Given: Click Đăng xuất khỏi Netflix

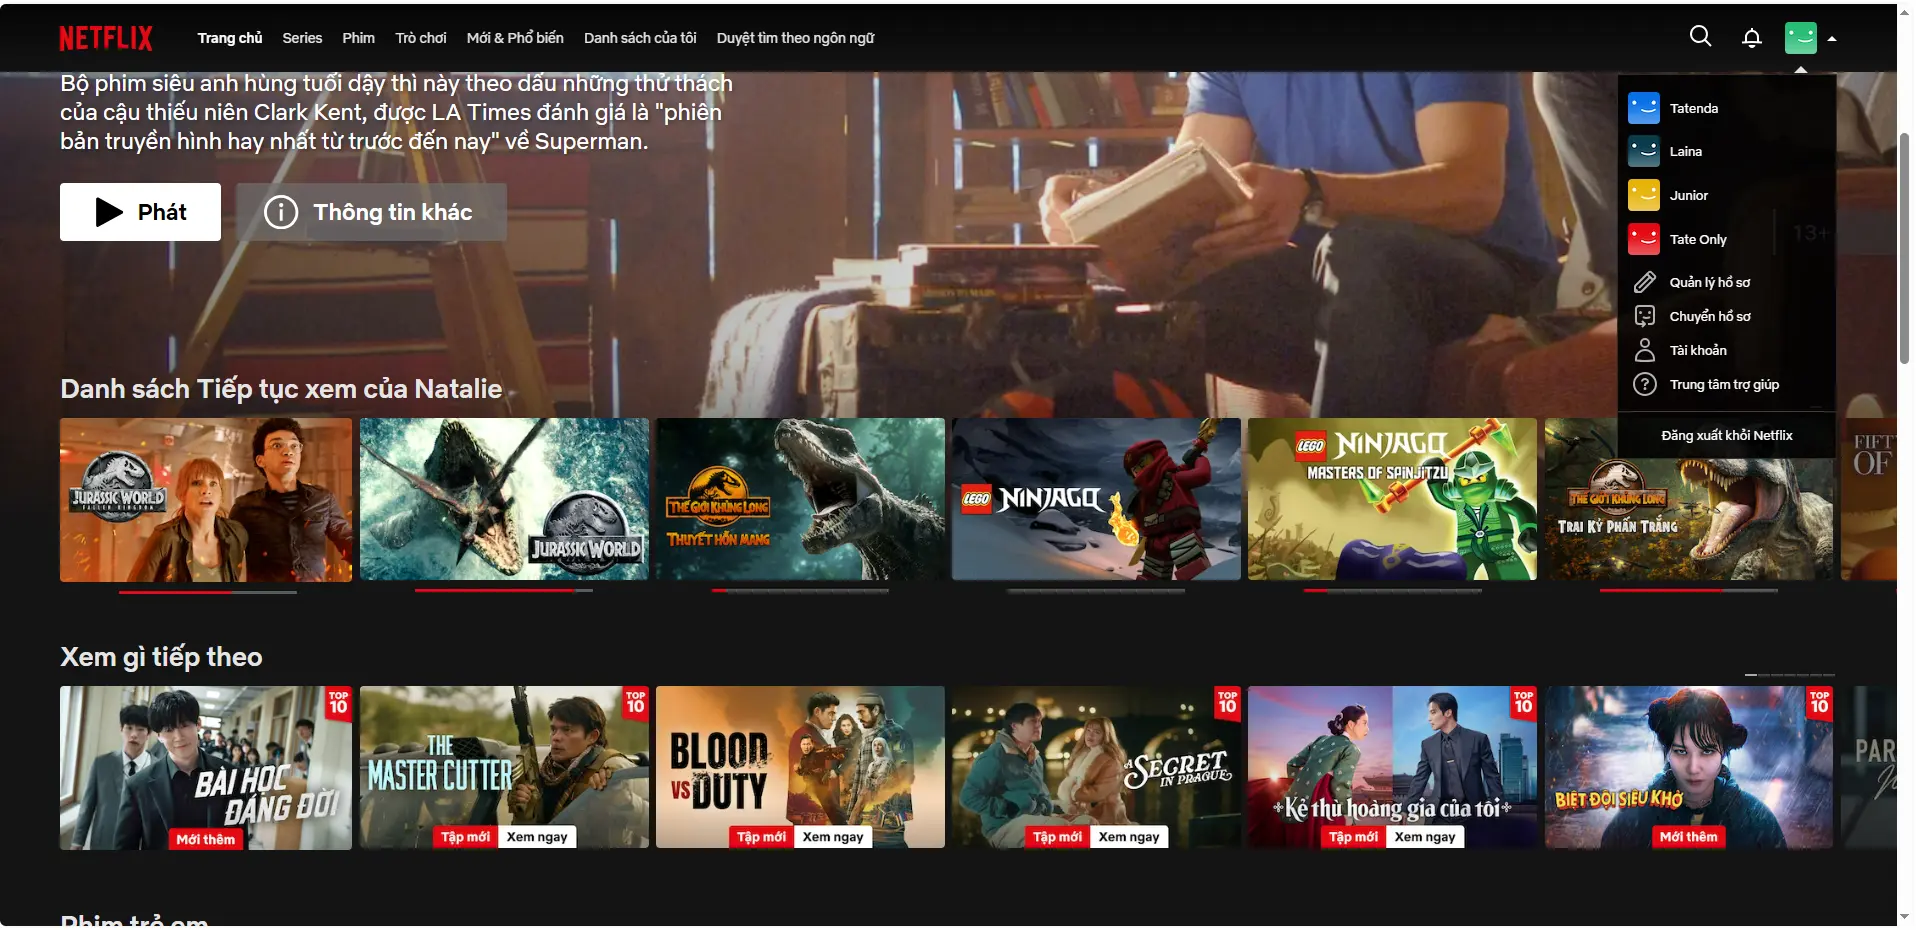Looking at the screenshot, I should click(x=1726, y=435).
